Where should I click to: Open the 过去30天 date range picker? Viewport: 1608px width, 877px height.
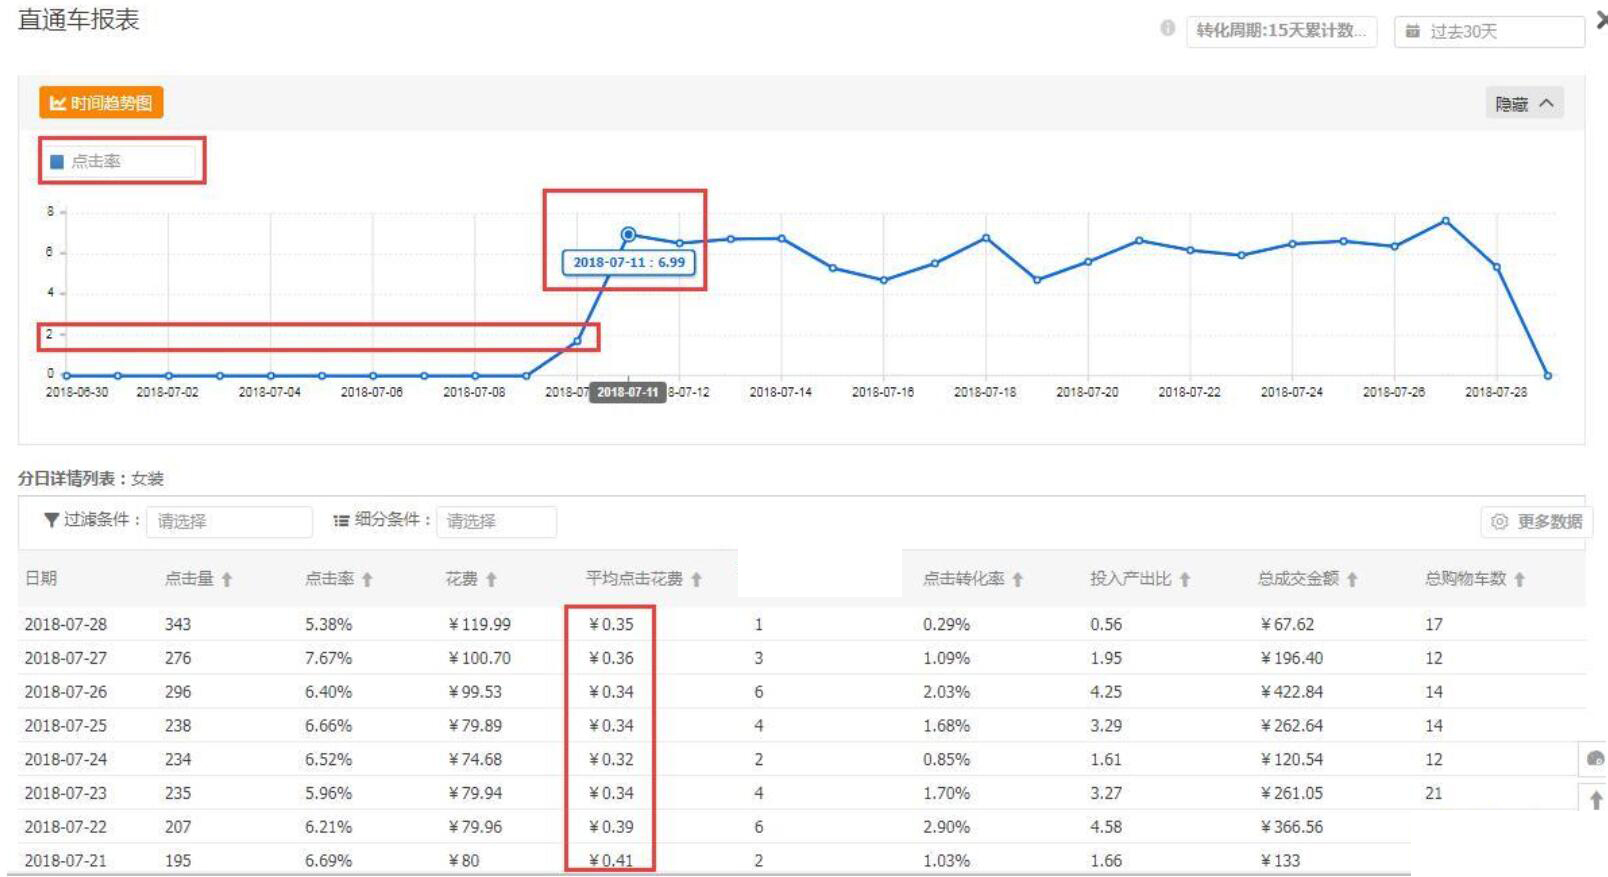coord(1489,31)
